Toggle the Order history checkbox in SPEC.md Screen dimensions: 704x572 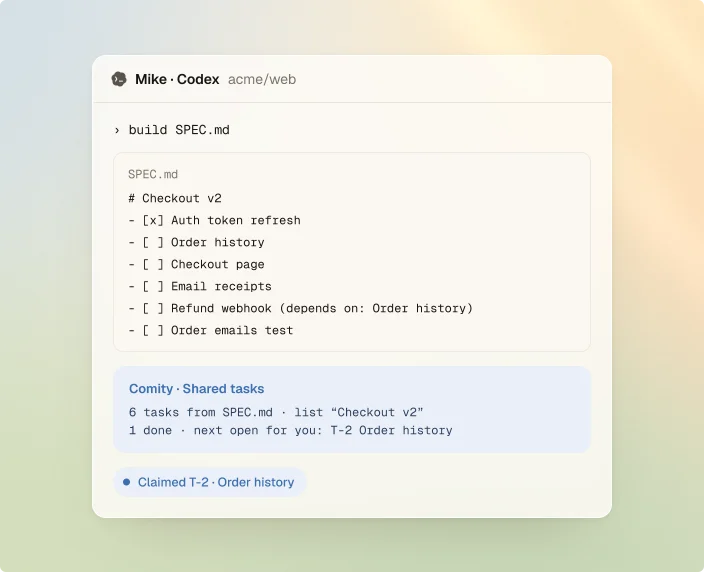click(153, 242)
